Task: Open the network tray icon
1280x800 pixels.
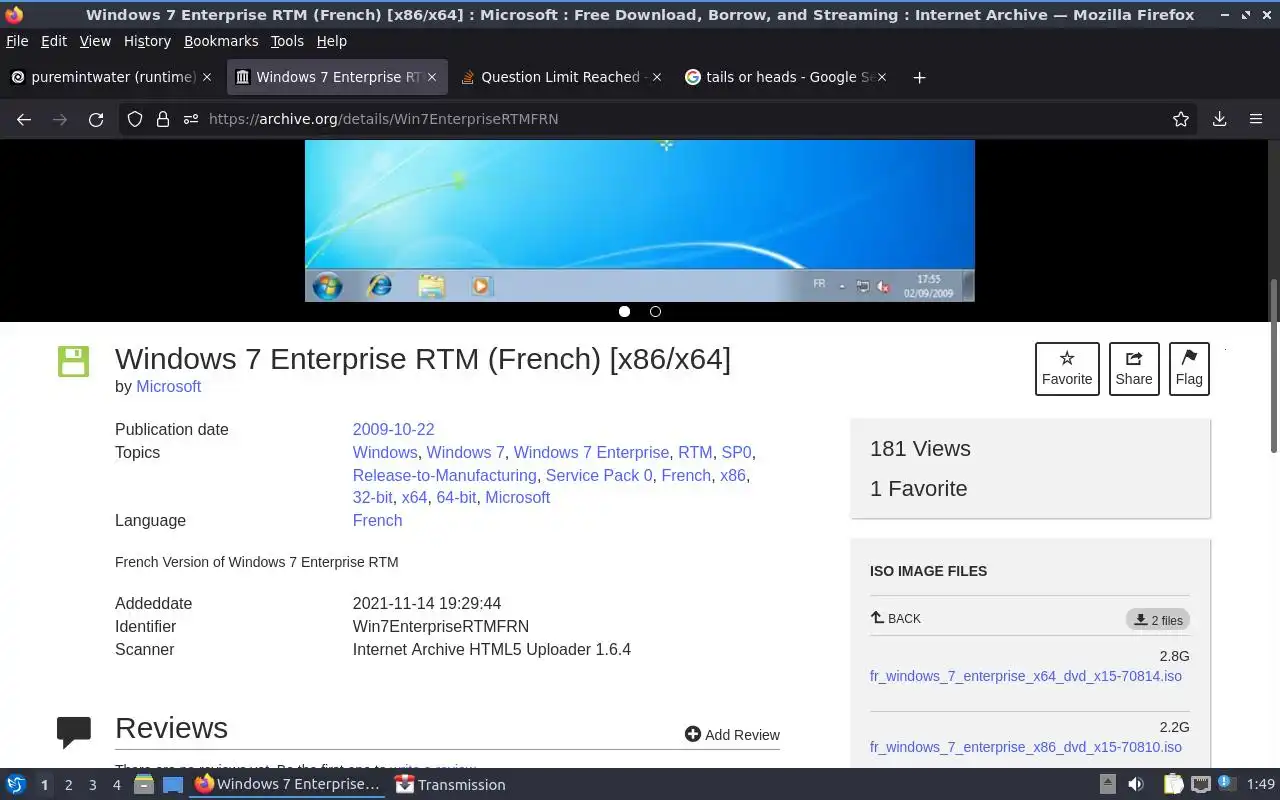Action: point(1201,785)
